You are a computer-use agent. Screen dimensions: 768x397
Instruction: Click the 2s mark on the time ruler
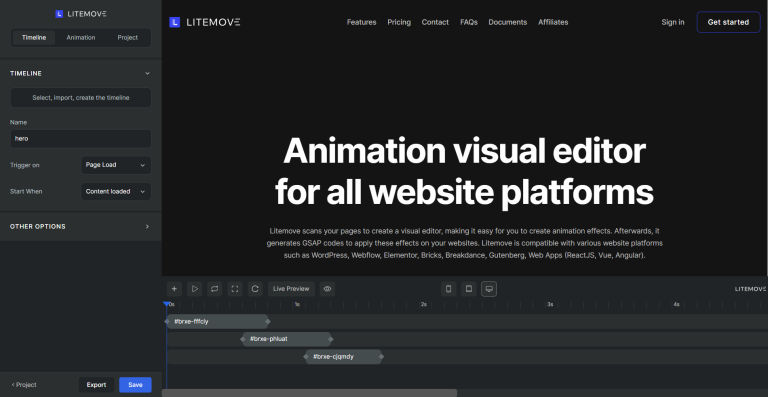[423, 304]
